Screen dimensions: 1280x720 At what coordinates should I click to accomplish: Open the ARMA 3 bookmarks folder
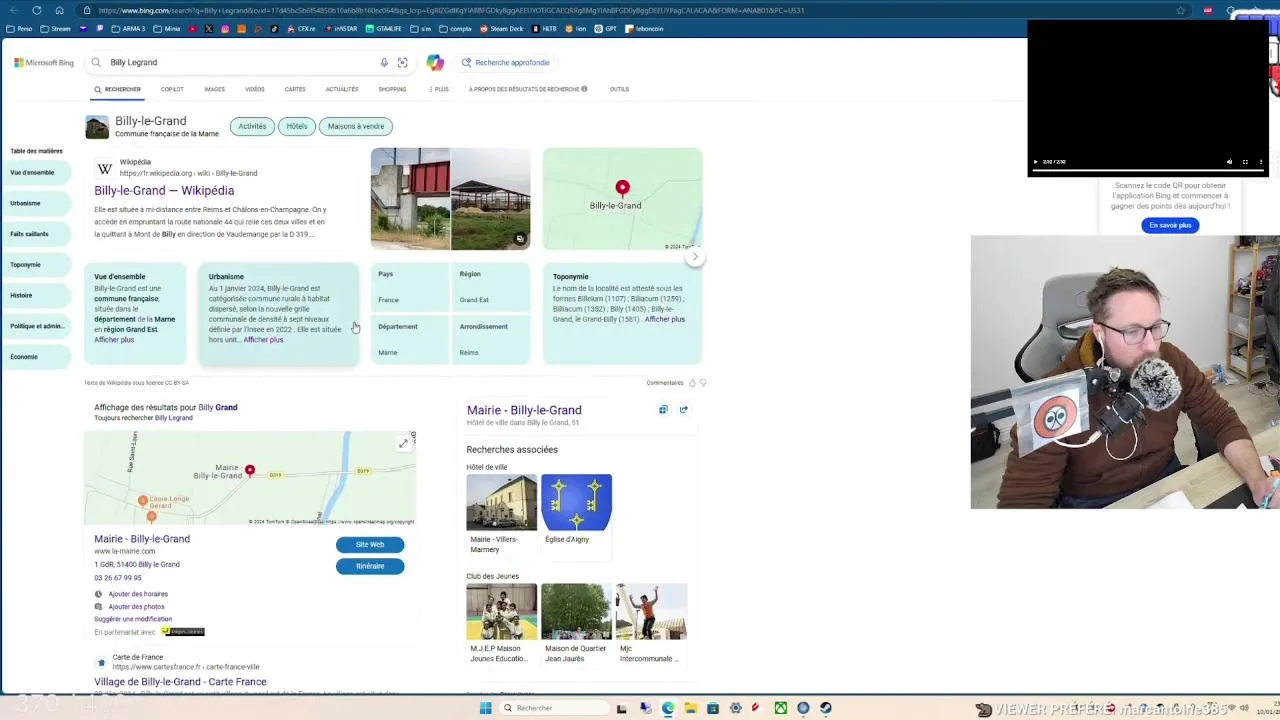pyautogui.click(x=128, y=29)
